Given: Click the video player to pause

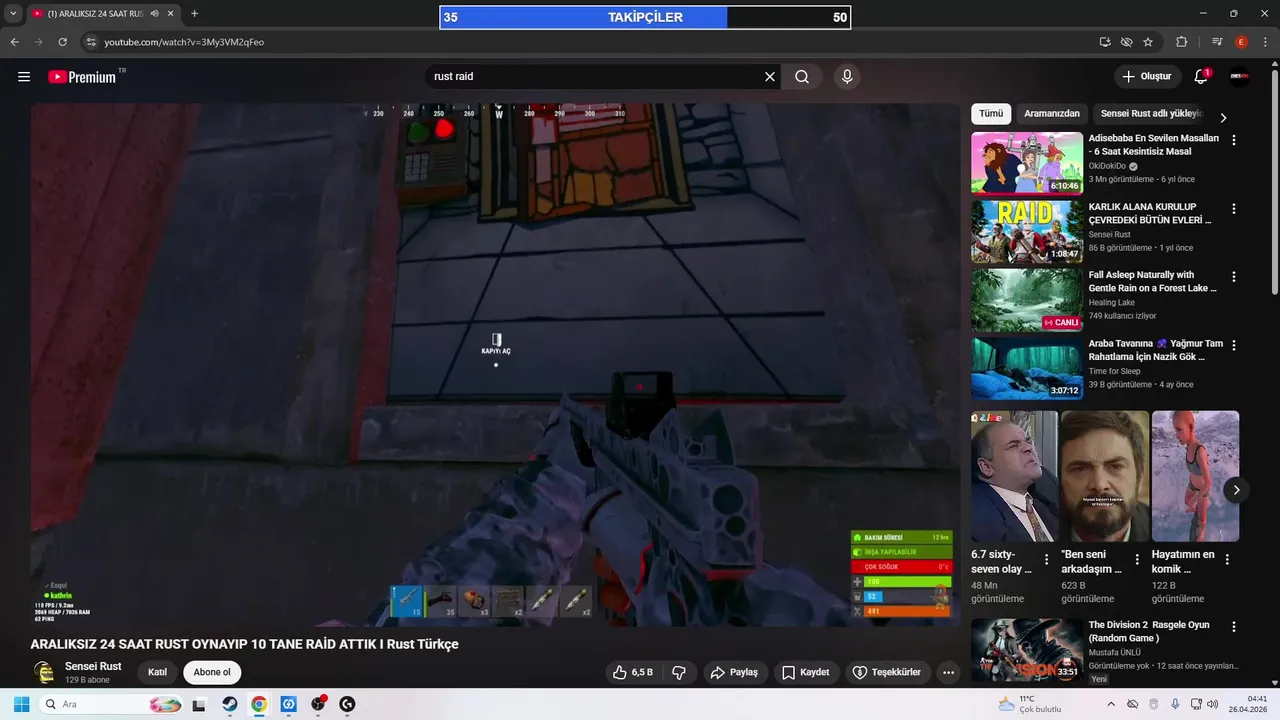Looking at the screenshot, I should (495, 365).
